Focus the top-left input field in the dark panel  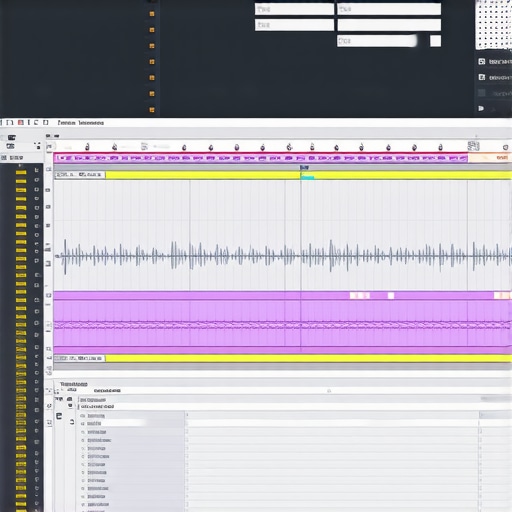pyautogui.click(x=294, y=9)
